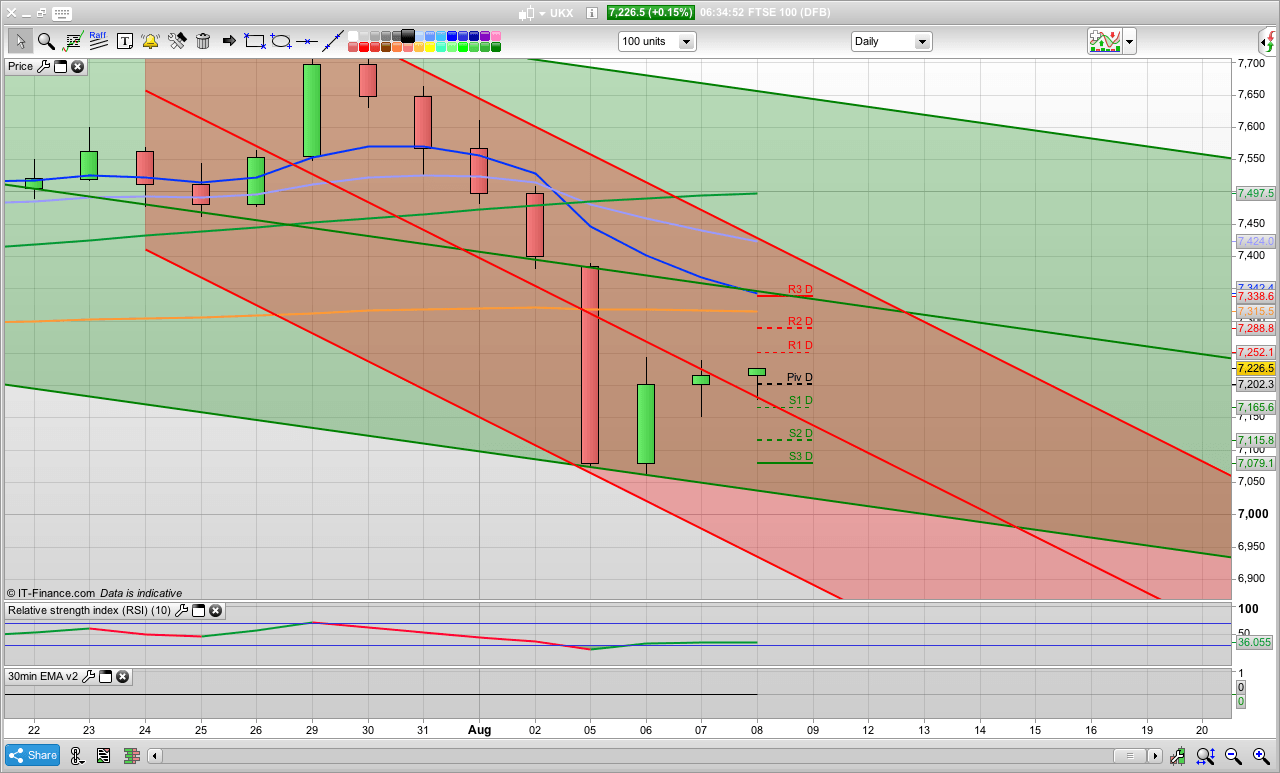1280x773 pixels.
Task: Zoom in with the plus magnifier
Action: pyautogui.click(x=1260, y=756)
